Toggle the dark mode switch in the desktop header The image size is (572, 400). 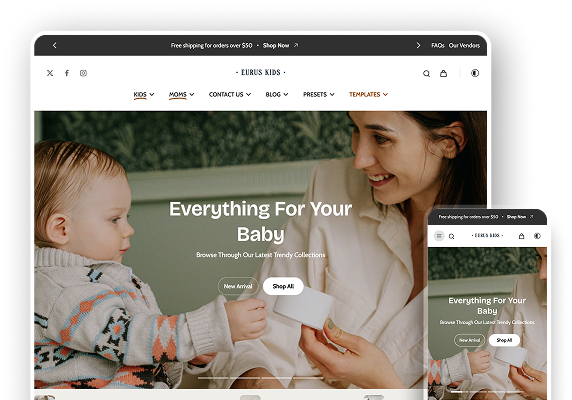(475, 73)
